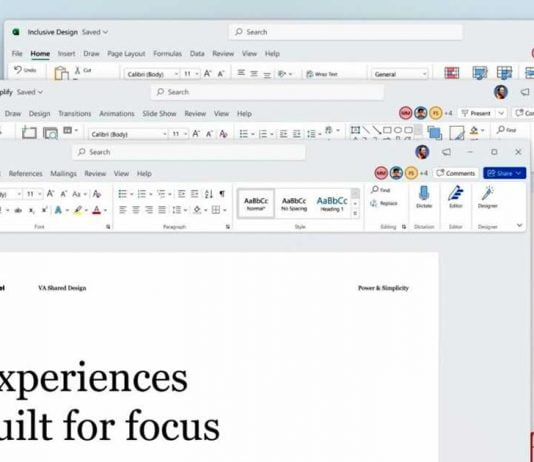Click Clear Formatting icon in PowerPoint ribbon
Screen dimensions: 534x462
pyautogui.click(x=223, y=134)
